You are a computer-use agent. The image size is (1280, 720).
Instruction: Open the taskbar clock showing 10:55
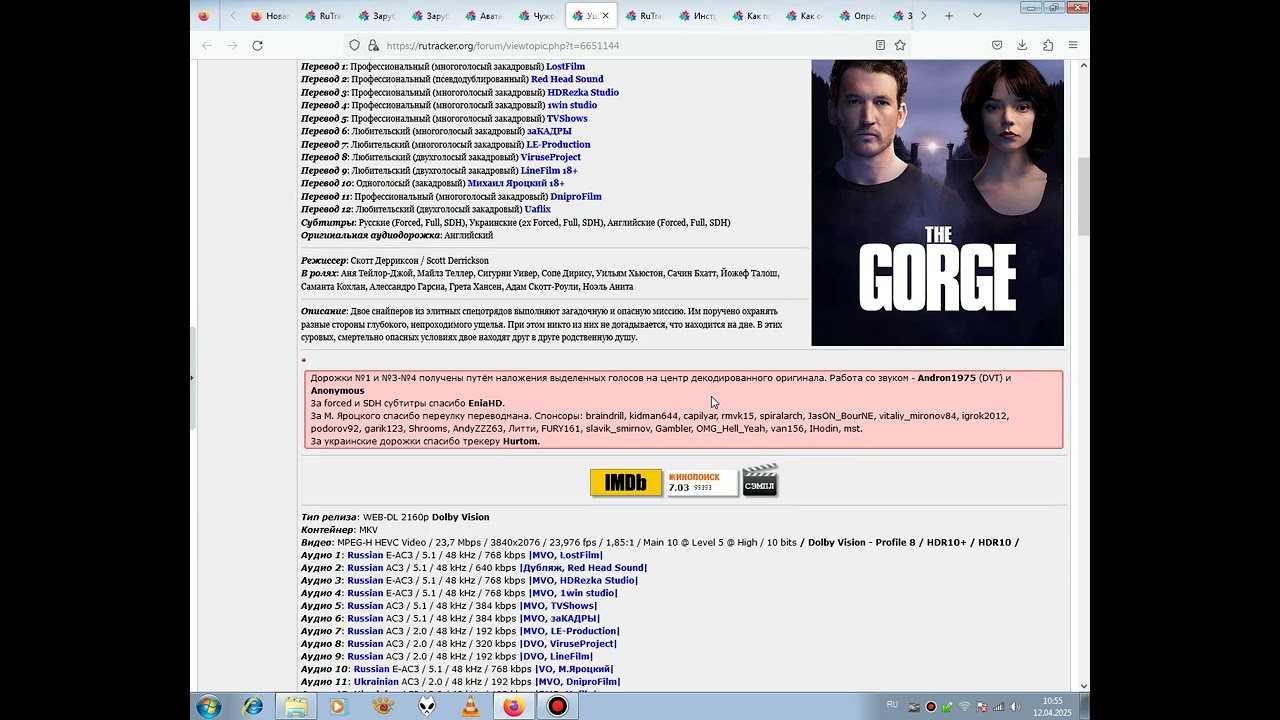pos(1052,706)
